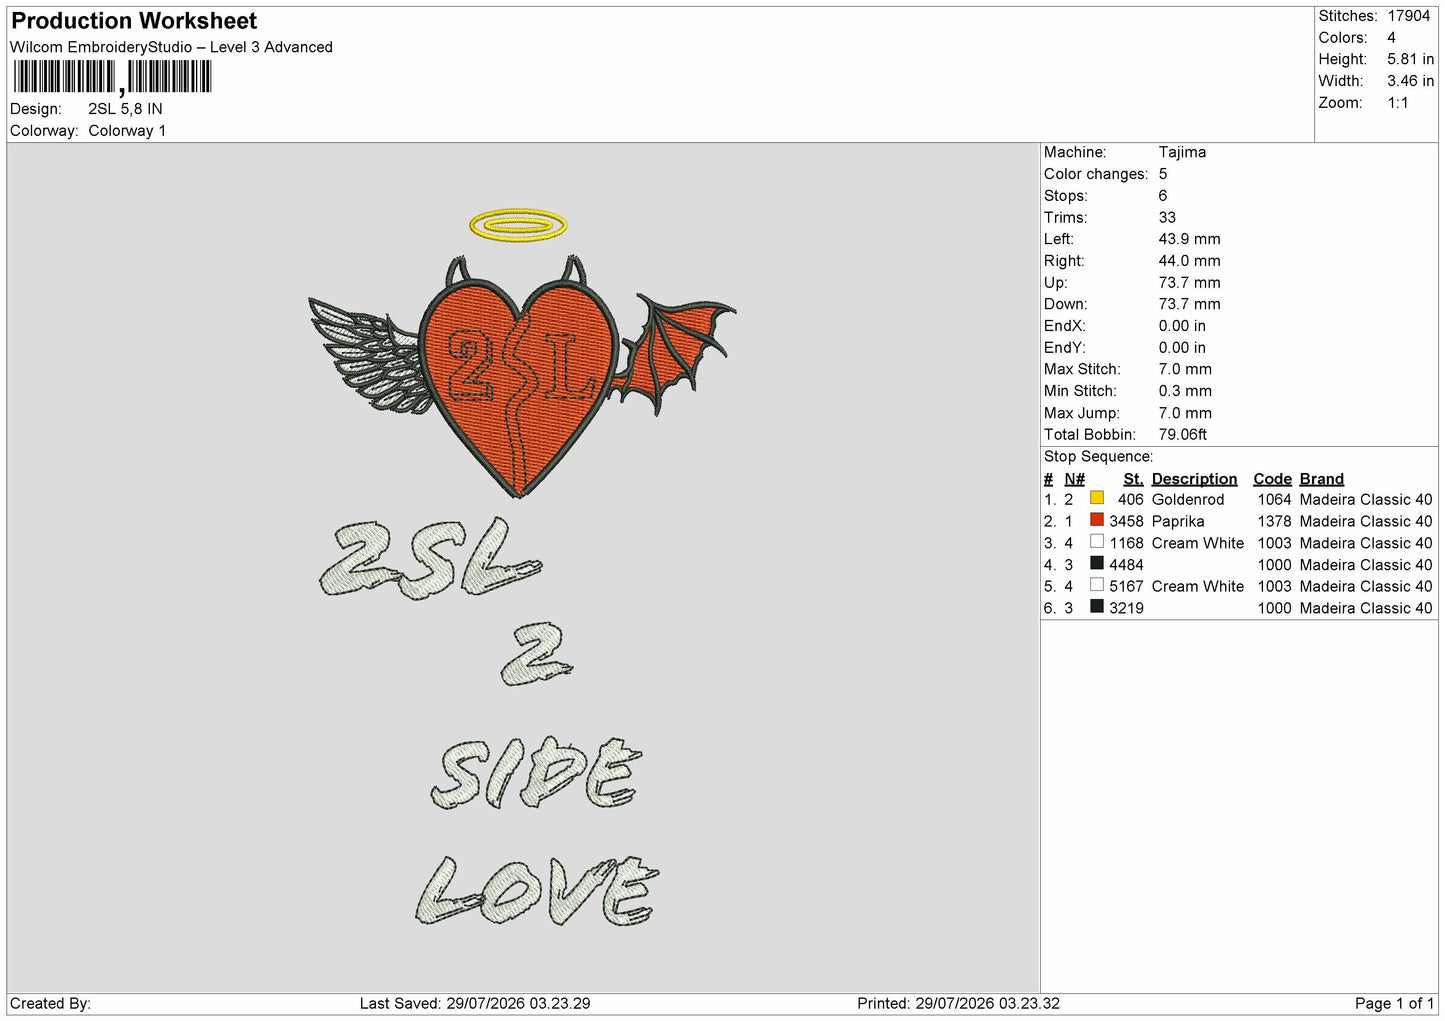Click the Paprika red color swatch
The width and height of the screenshot is (1445, 1021).
pyautogui.click(x=1097, y=520)
